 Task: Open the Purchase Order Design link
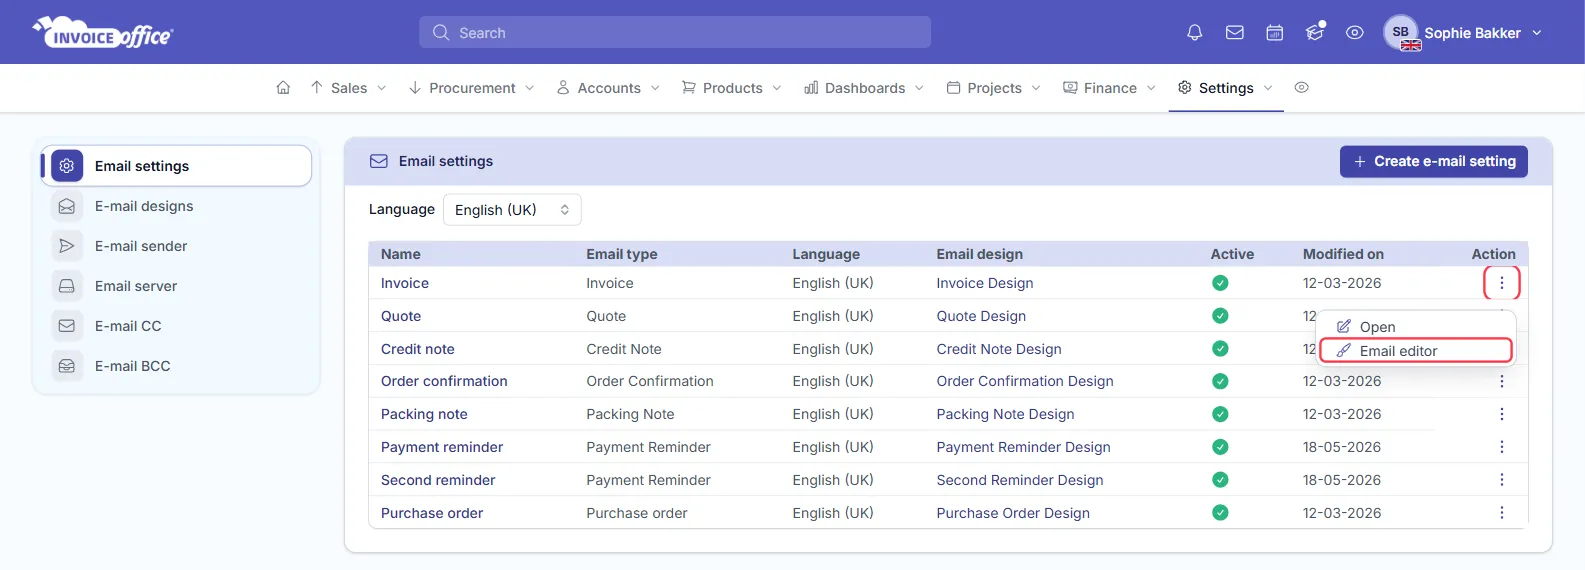(x=1013, y=513)
